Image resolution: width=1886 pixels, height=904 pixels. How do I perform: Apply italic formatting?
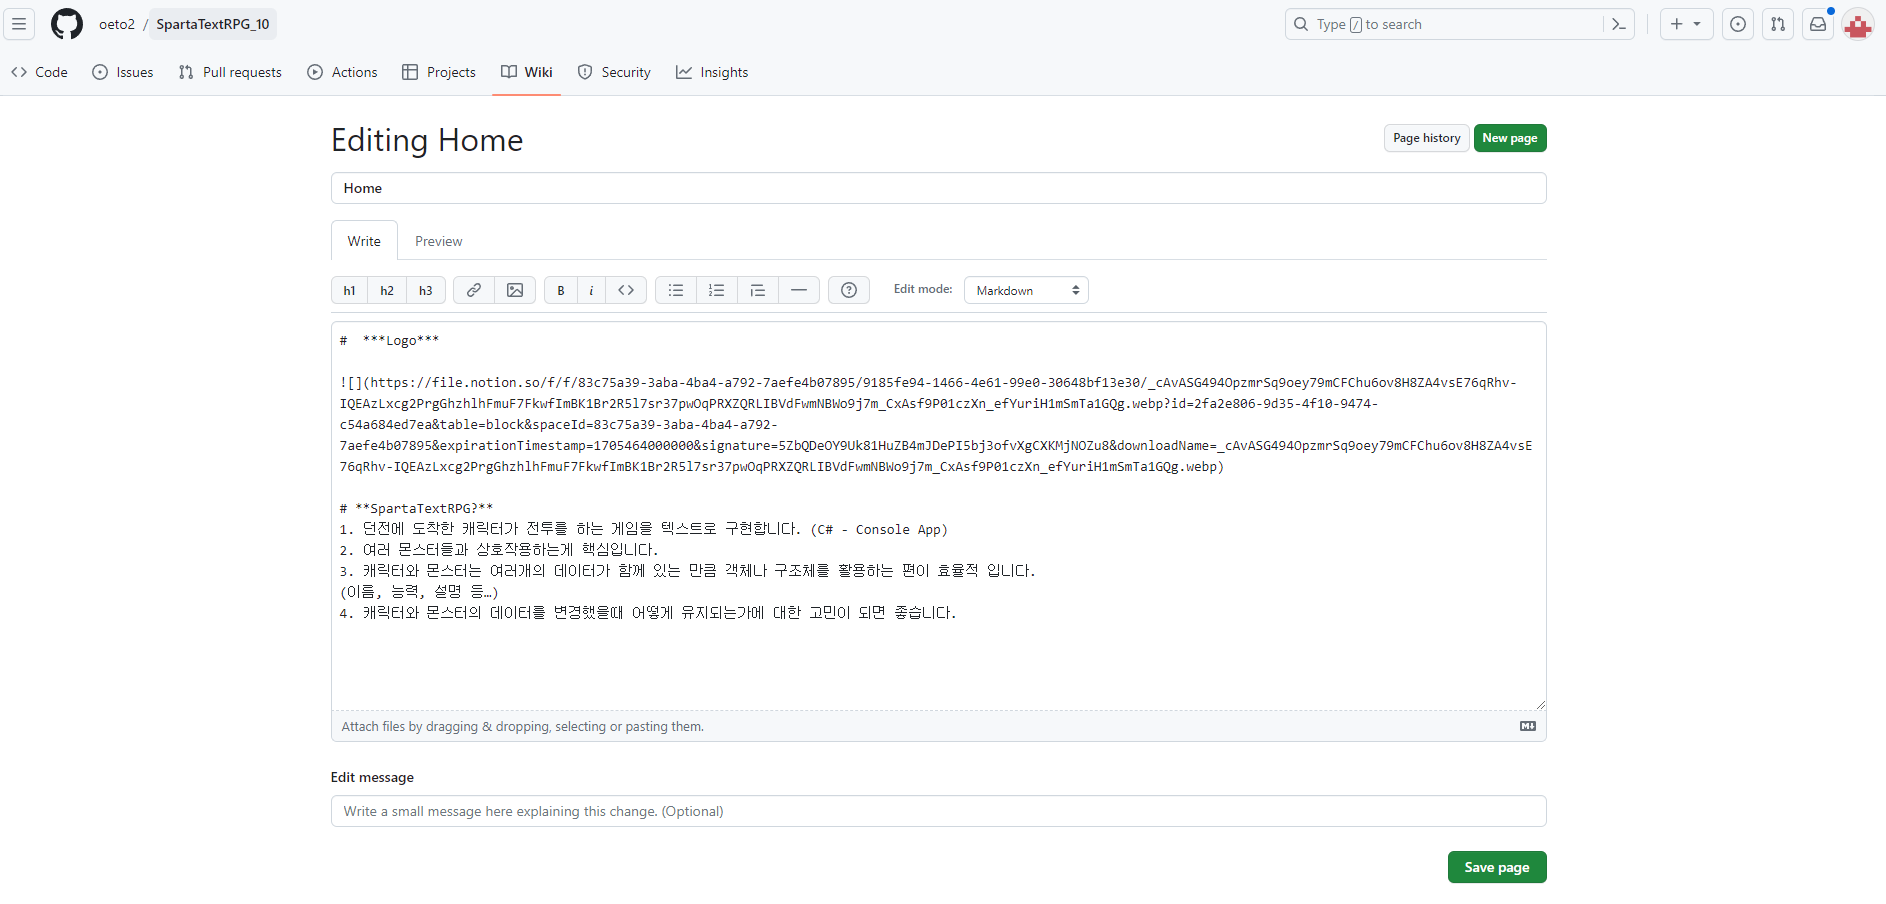click(591, 290)
